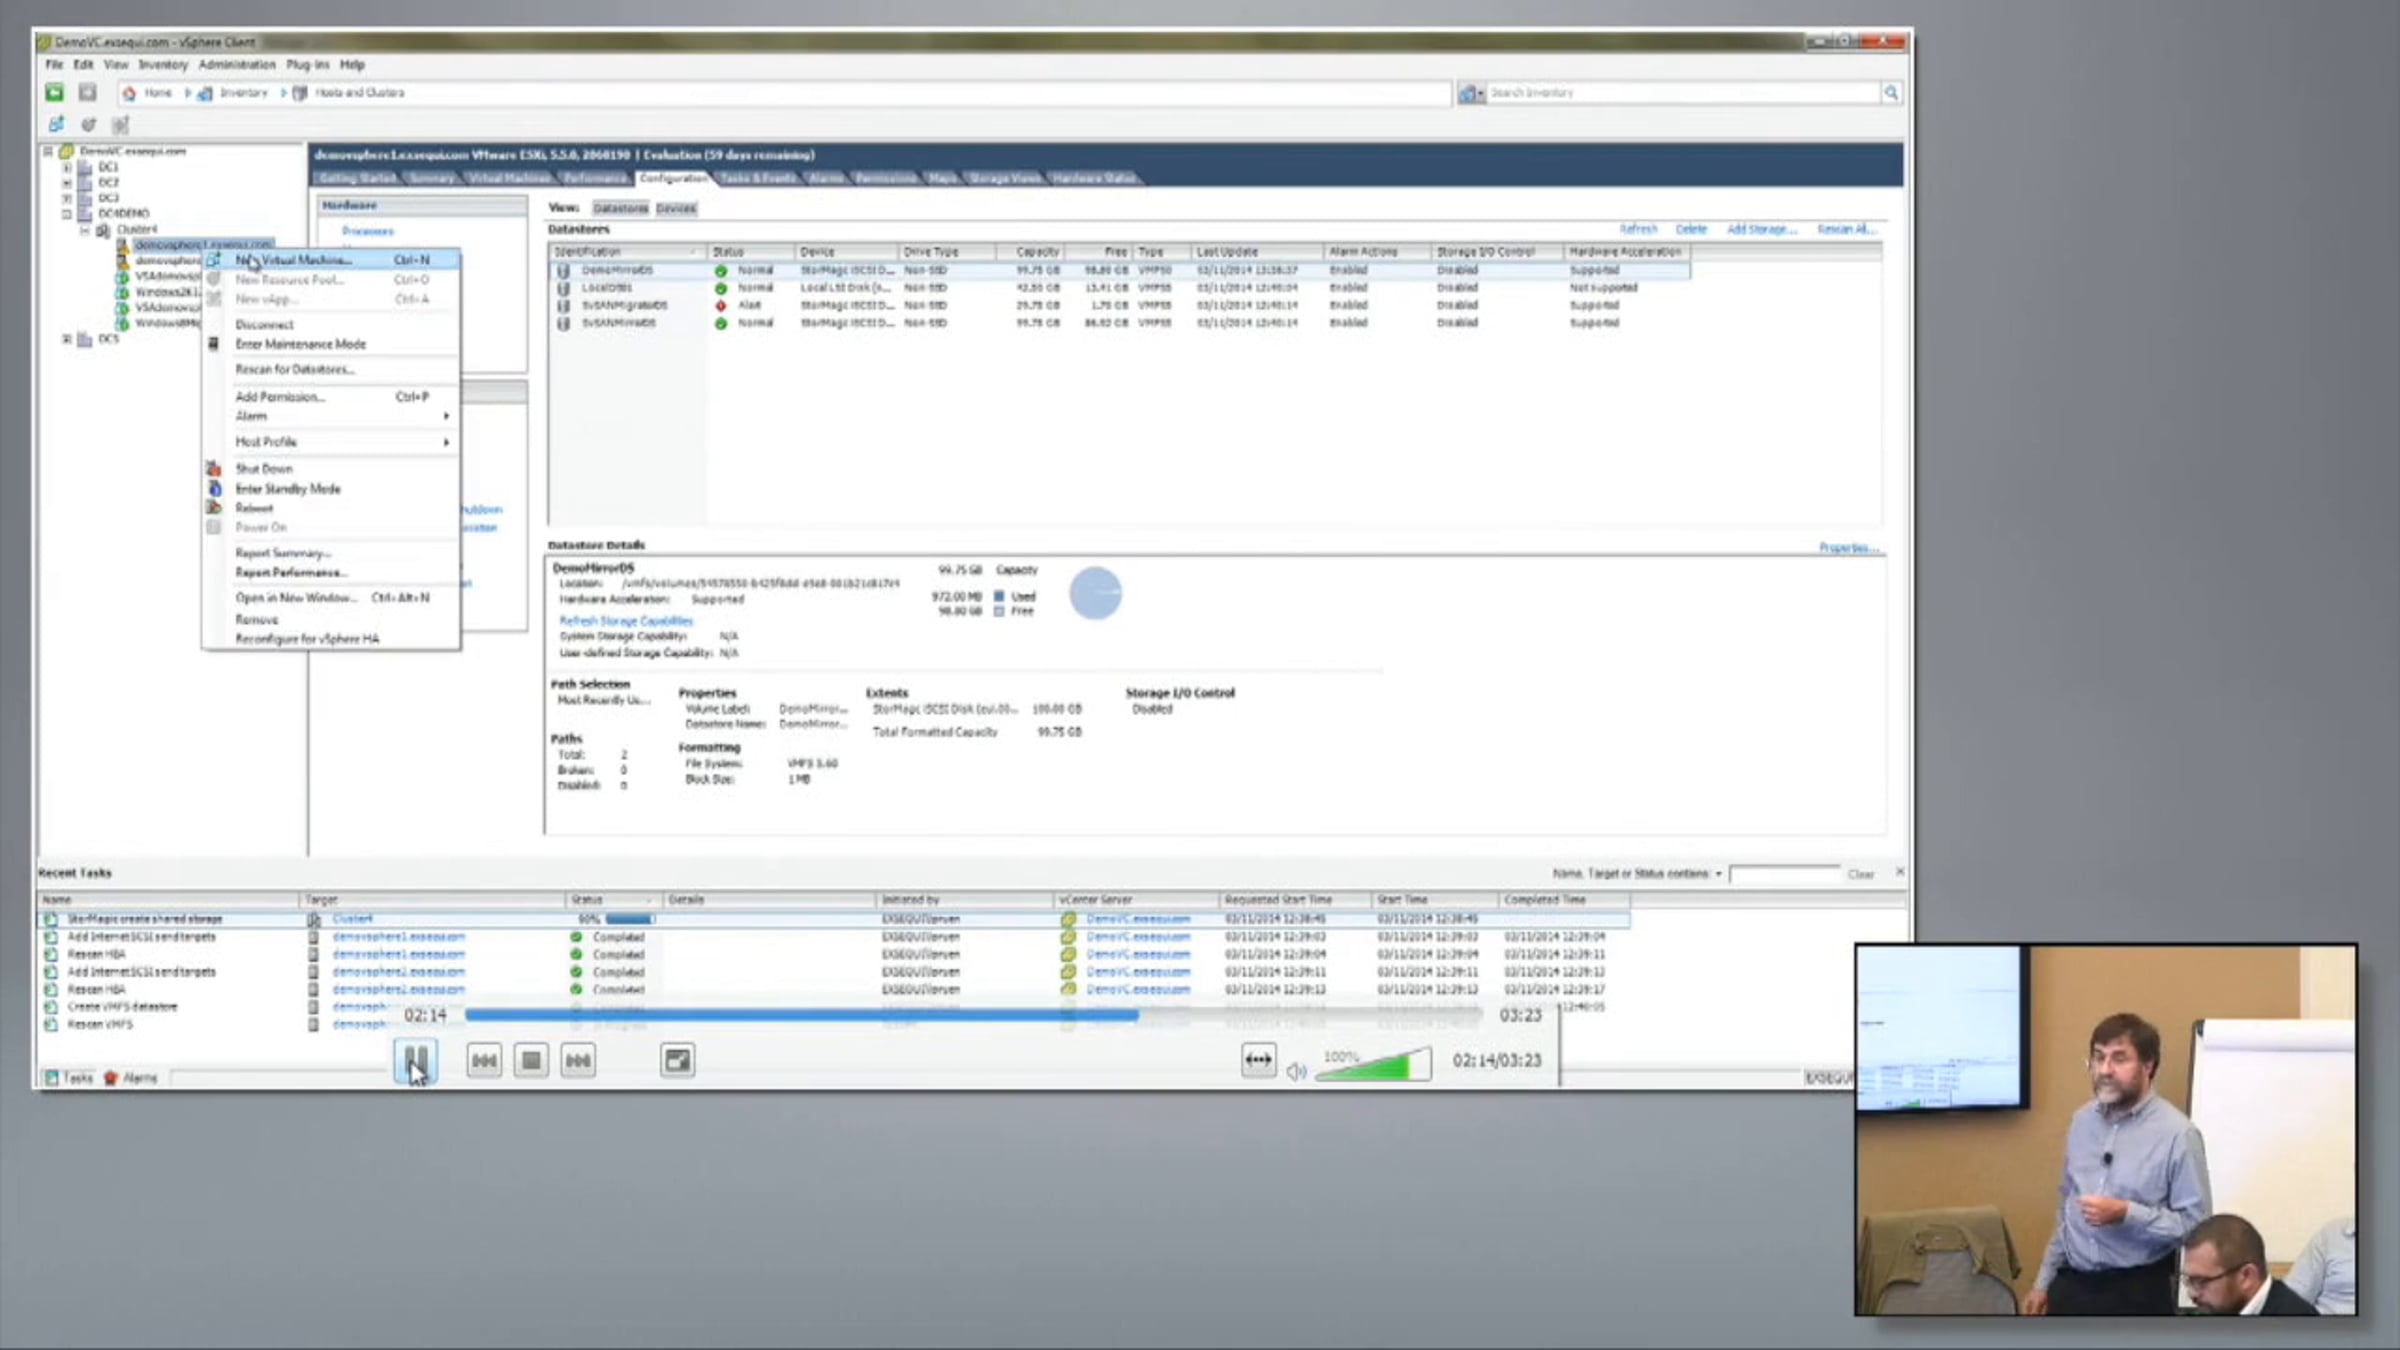Screen dimensions: 2400x1350
Task: Click the Home icon in the breadcrumb
Action: tap(129, 93)
